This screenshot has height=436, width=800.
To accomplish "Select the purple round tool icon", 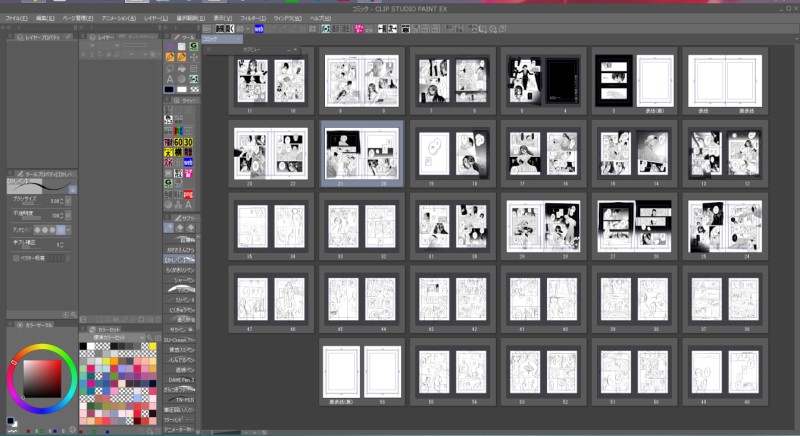I will pos(170,46).
